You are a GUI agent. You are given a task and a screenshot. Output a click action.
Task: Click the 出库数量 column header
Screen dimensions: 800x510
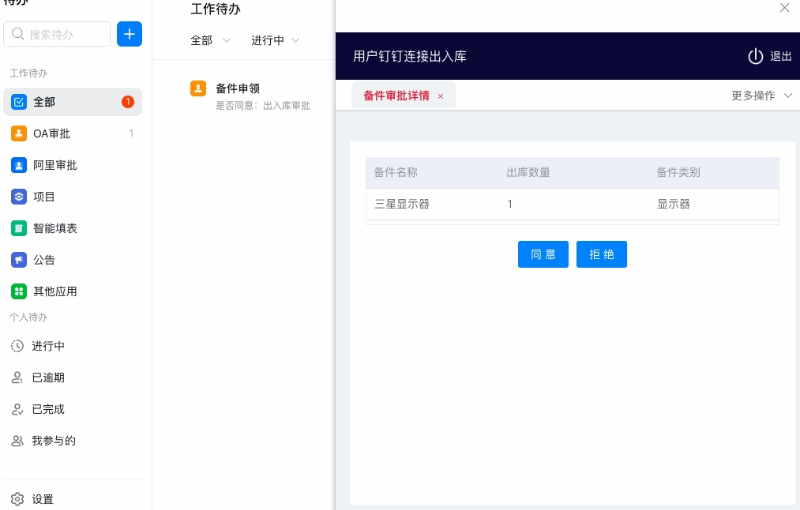(x=529, y=172)
